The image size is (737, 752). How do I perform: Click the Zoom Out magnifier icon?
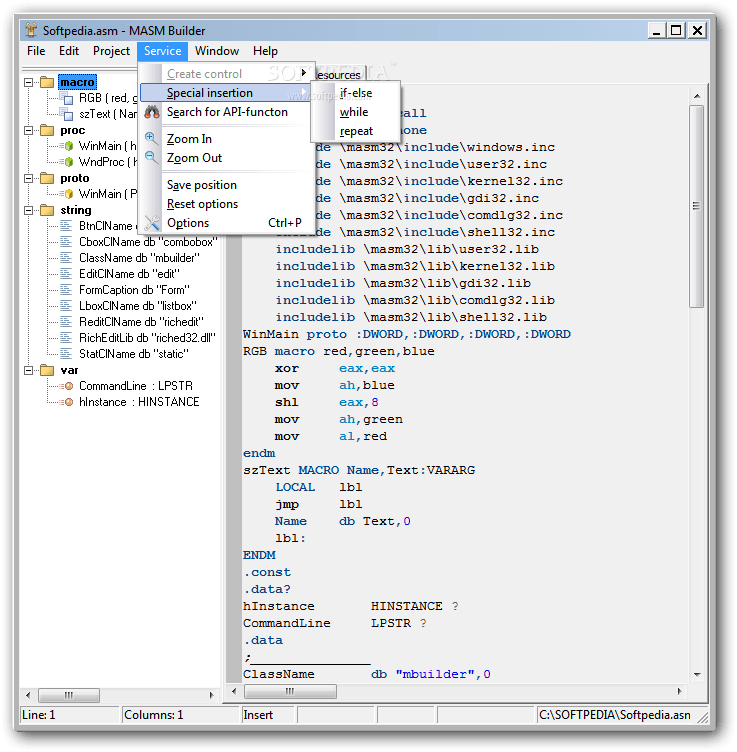[151, 157]
